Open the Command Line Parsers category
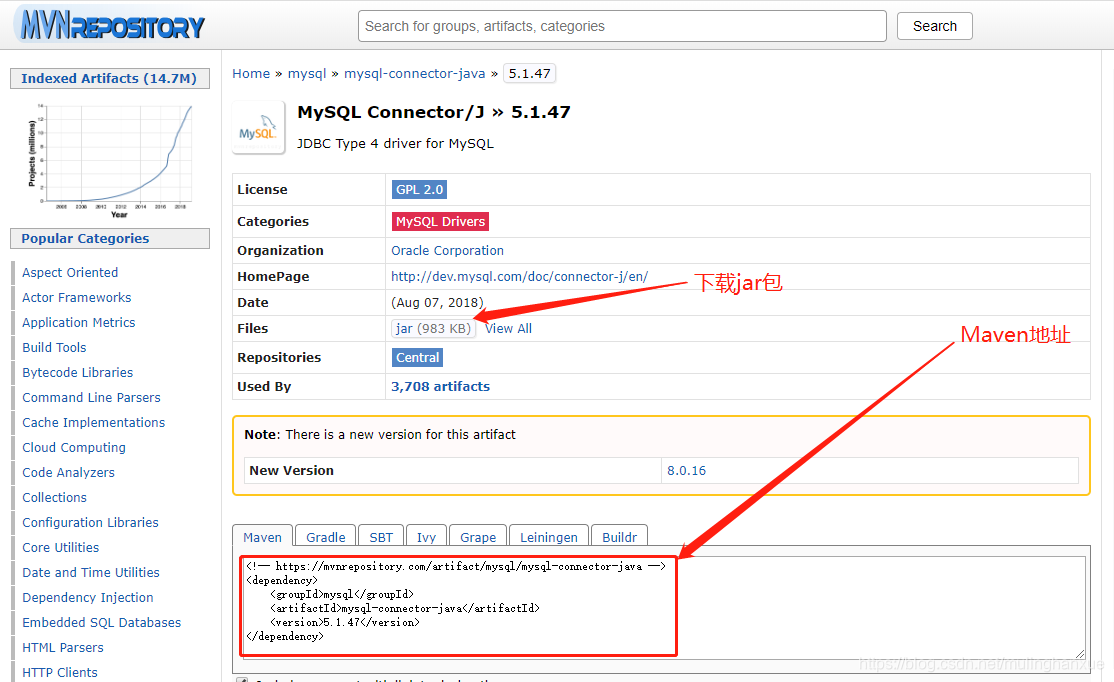1114x682 pixels. click(92, 397)
